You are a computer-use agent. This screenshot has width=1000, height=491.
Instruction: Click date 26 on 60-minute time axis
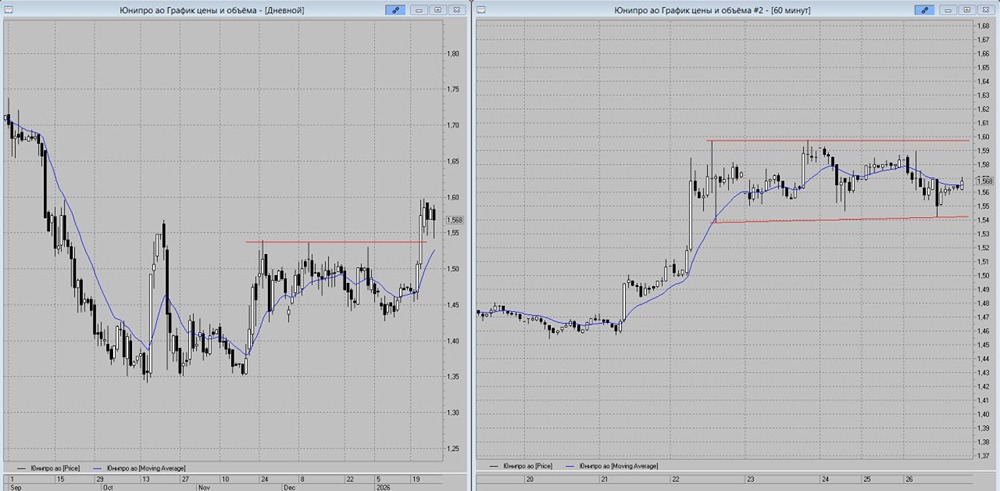pyautogui.click(x=908, y=478)
